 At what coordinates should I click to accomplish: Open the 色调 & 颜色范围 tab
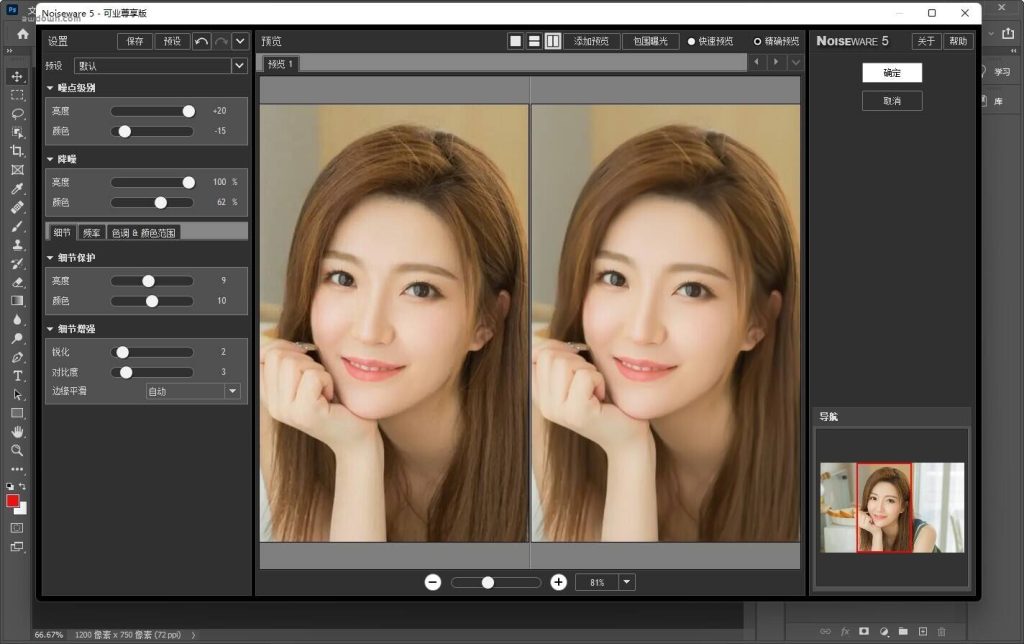tap(143, 232)
